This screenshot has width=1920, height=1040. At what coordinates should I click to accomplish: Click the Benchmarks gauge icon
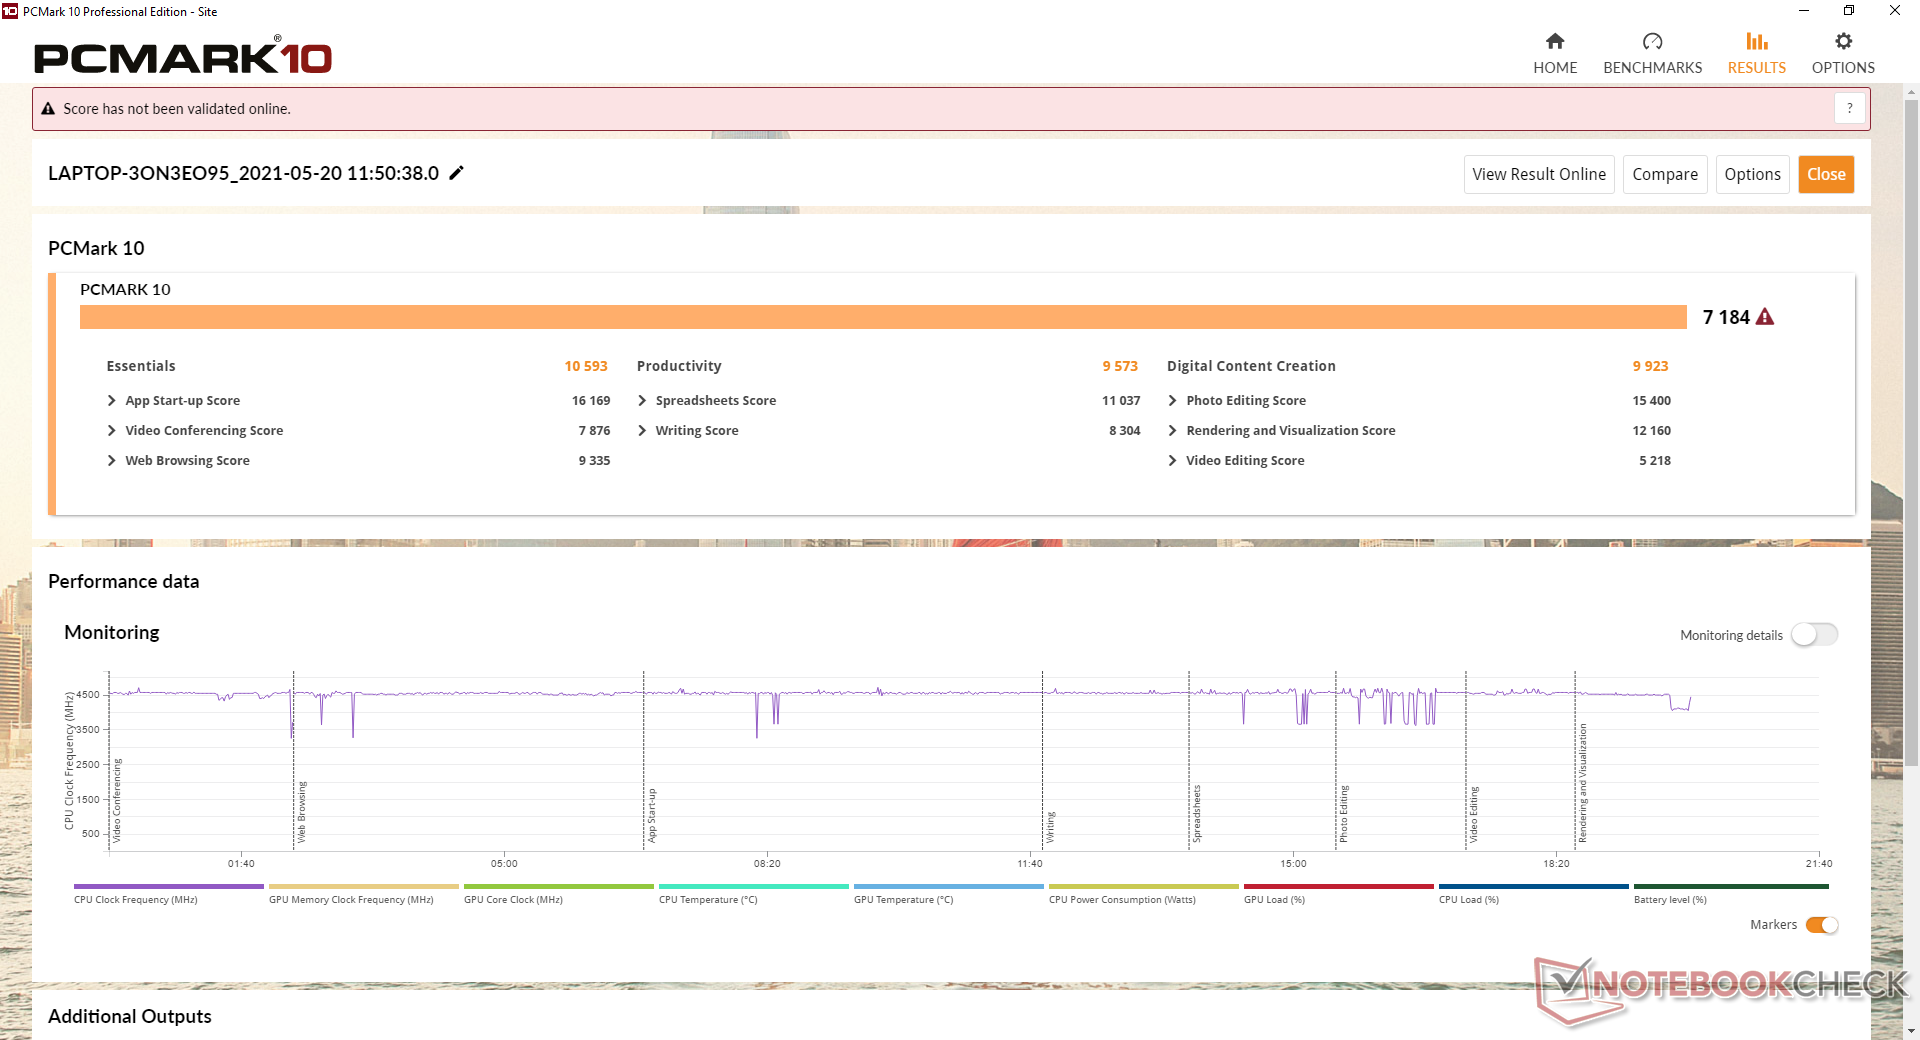pyautogui.click(x=1652, y=41)
